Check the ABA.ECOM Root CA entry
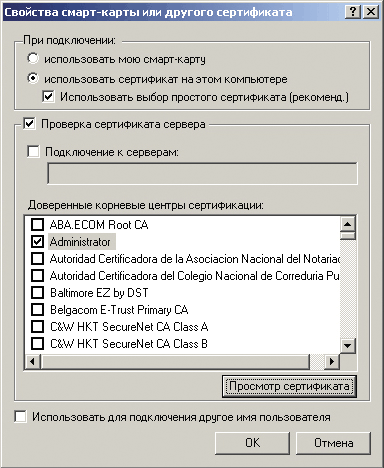The width and height of the screenshot is (384, 468). click(37, 225)
